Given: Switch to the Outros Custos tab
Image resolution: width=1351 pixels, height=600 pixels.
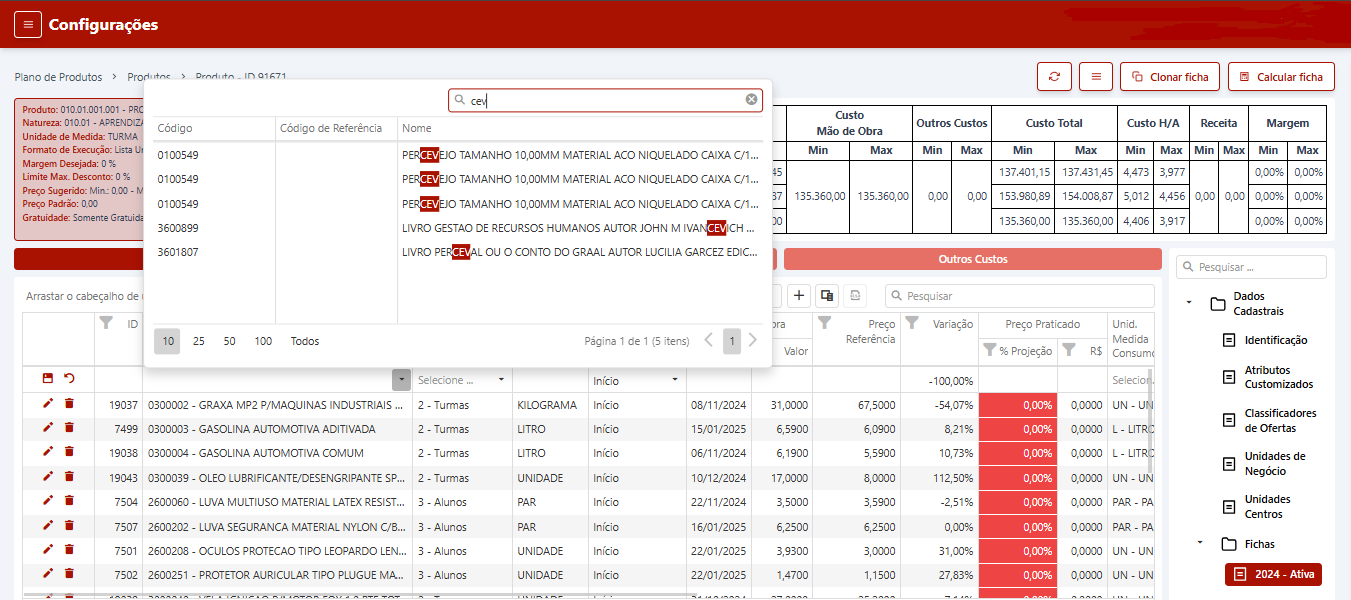Looking at the screenshot, I should [x=972, y=259].
